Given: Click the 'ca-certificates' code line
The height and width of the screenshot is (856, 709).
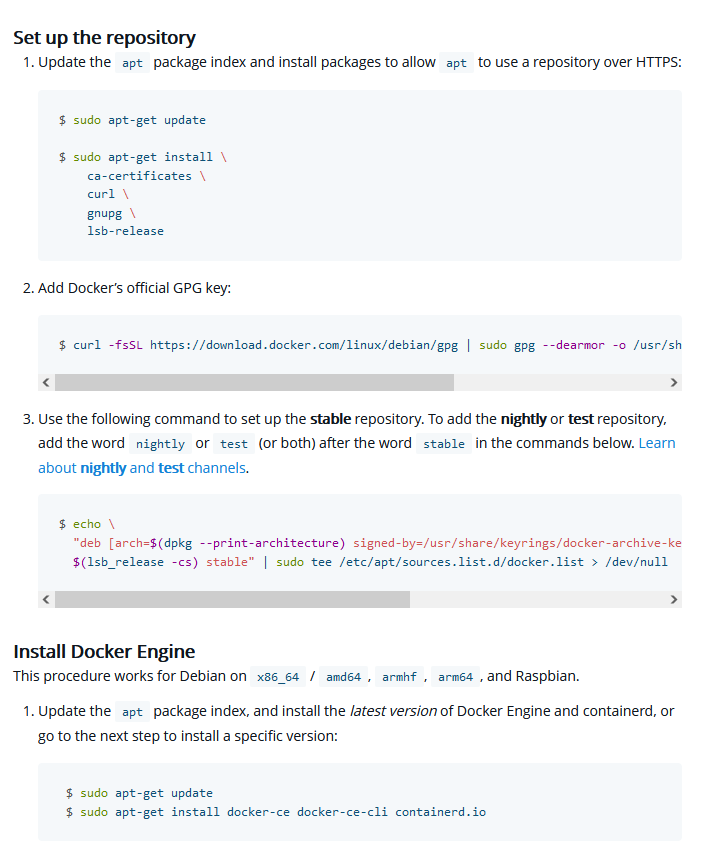Looking at the screenshot, I should pyautogui.click(x=146, y=176).
